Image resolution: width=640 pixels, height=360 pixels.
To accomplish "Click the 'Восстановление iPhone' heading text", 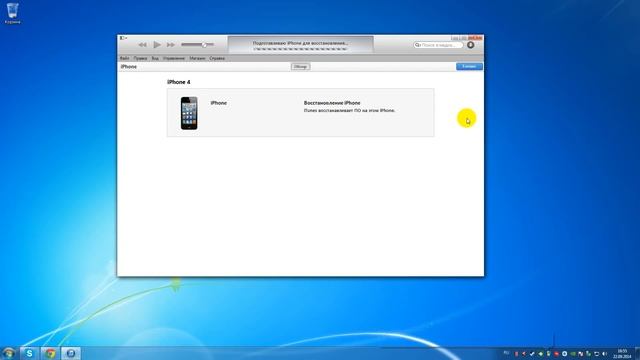I will [x=332, y=103].
